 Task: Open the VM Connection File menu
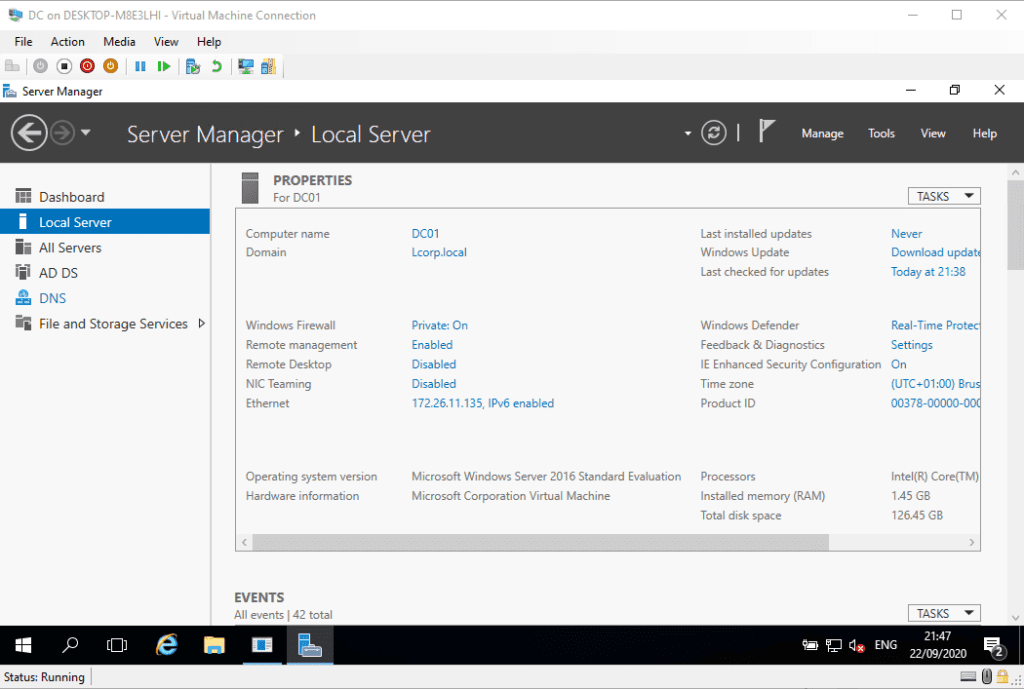24,42
